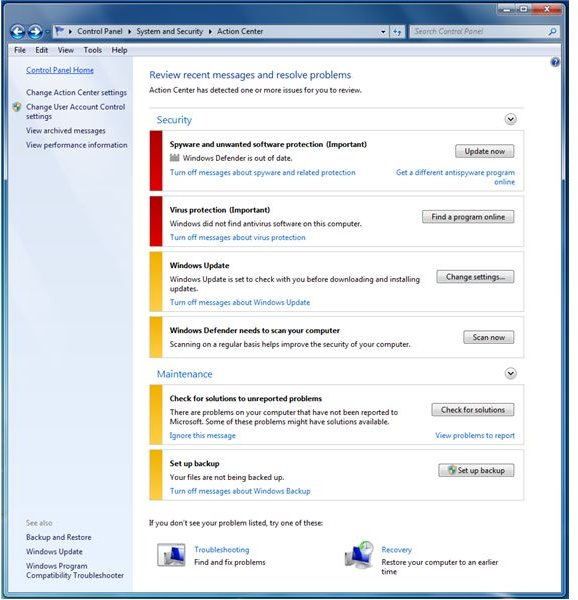This screenshot has width=578, height=600.
Task: Open the blue Help question mark icon
Action: pos(555,62)
